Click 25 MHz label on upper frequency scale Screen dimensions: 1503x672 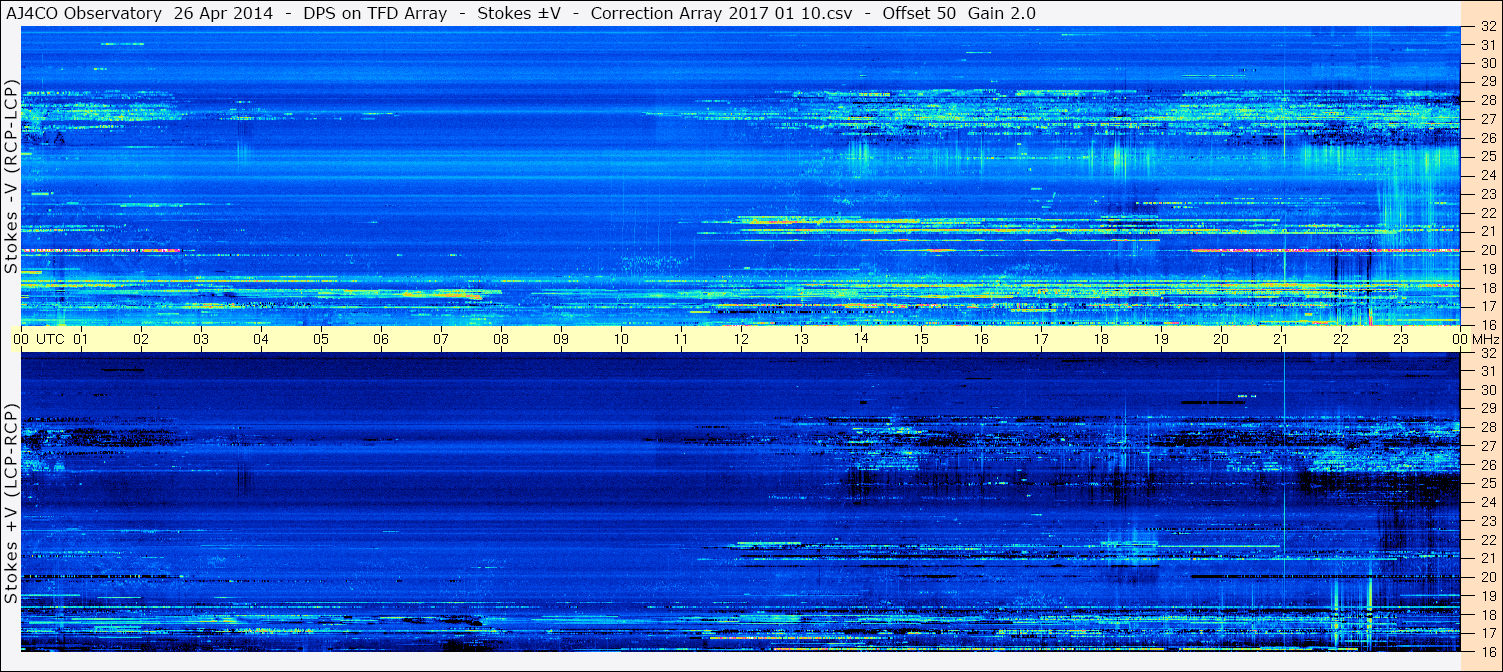[1487, 156]
